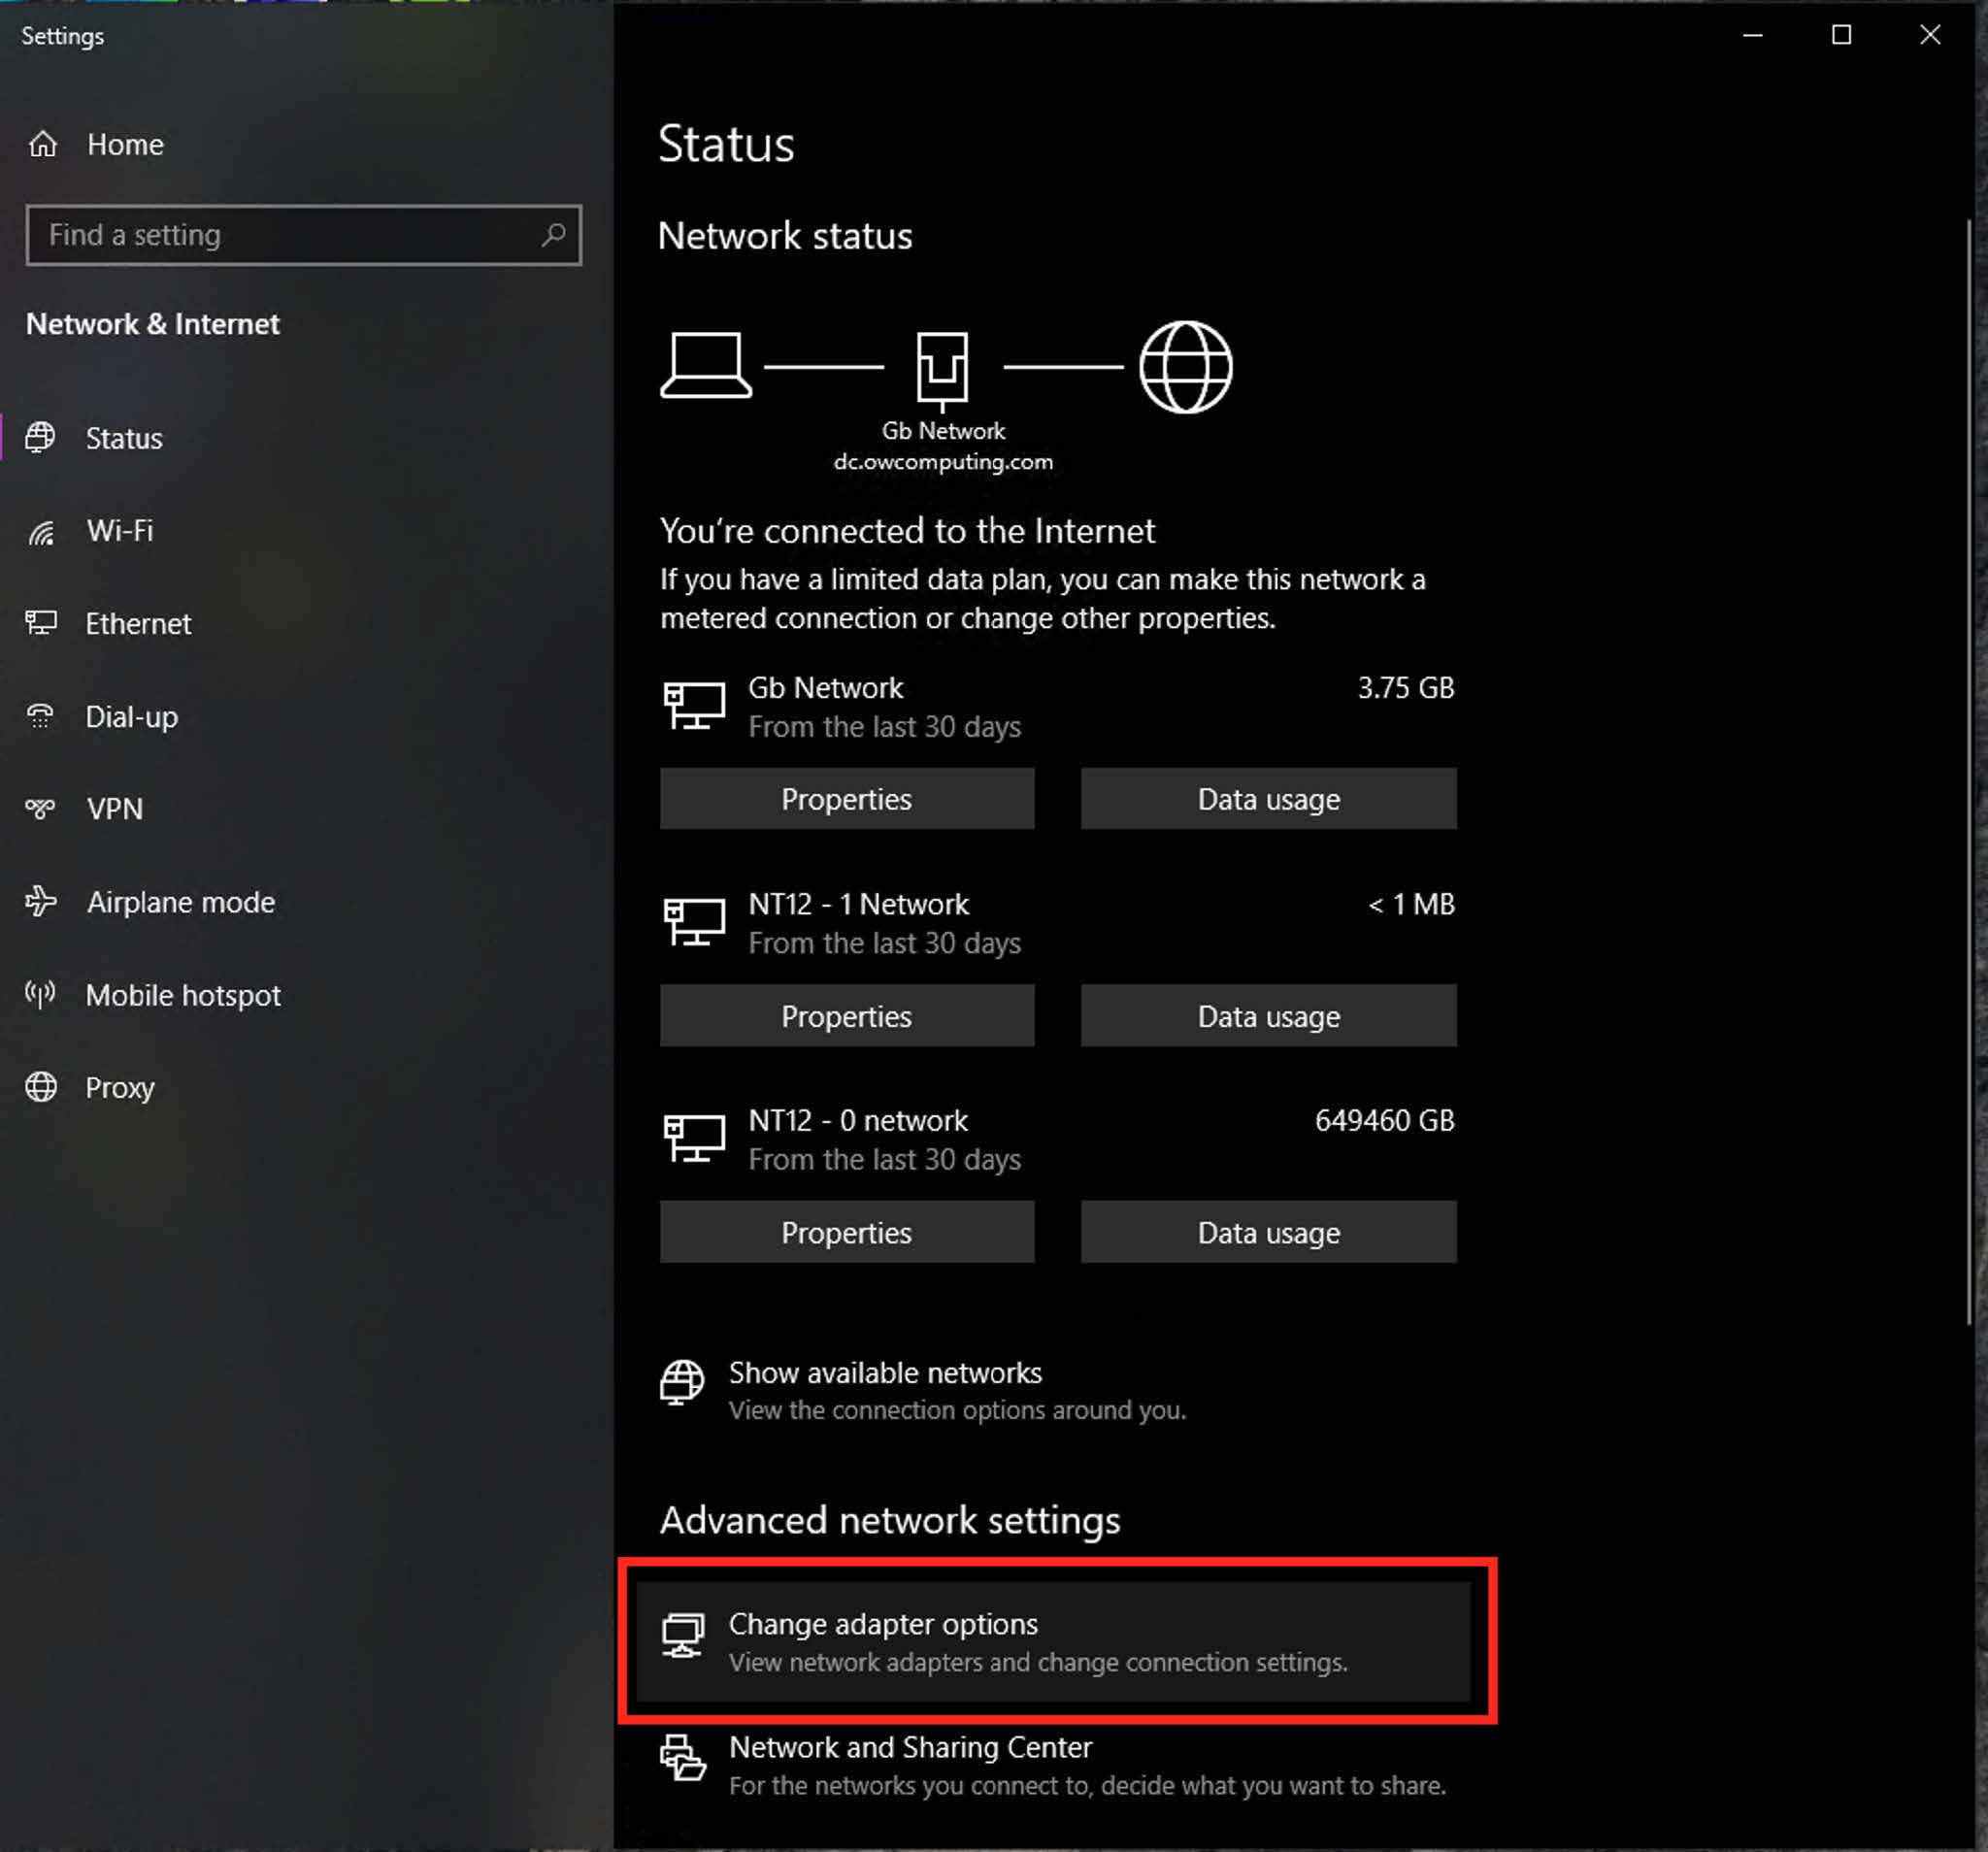The height and width of the screenshot is (1852, 1988).
Task: Open Data usage for Gb Network
Action: (x=1268, y=799)
